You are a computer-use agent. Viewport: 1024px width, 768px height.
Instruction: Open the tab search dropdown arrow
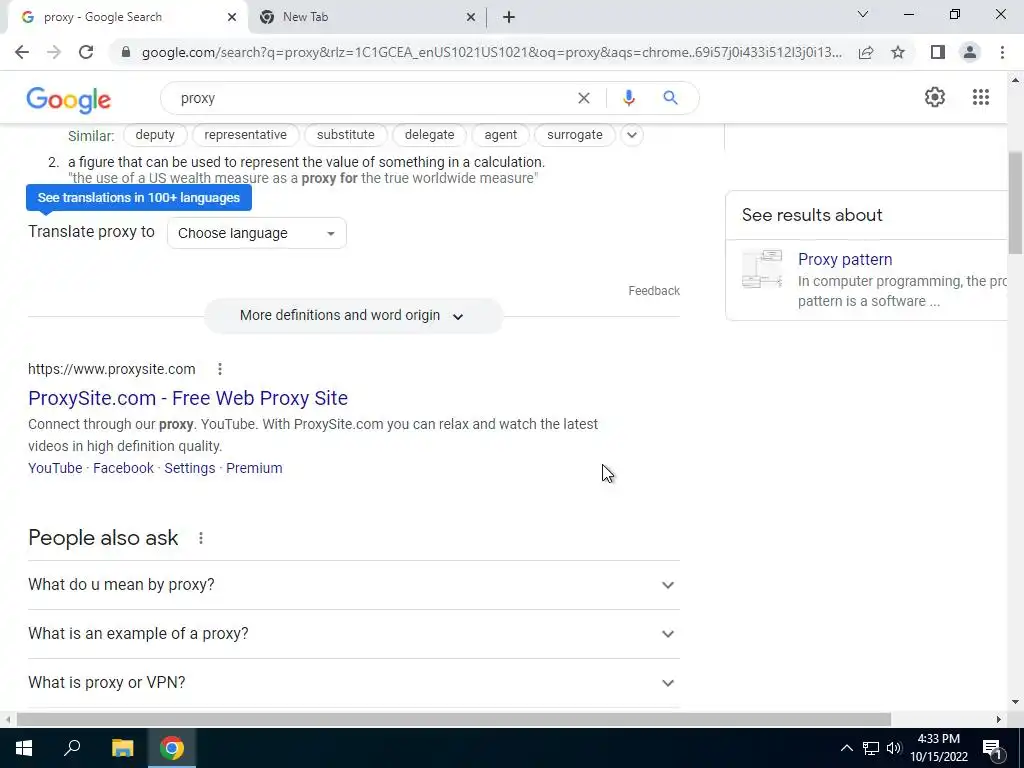coord(863,14)
